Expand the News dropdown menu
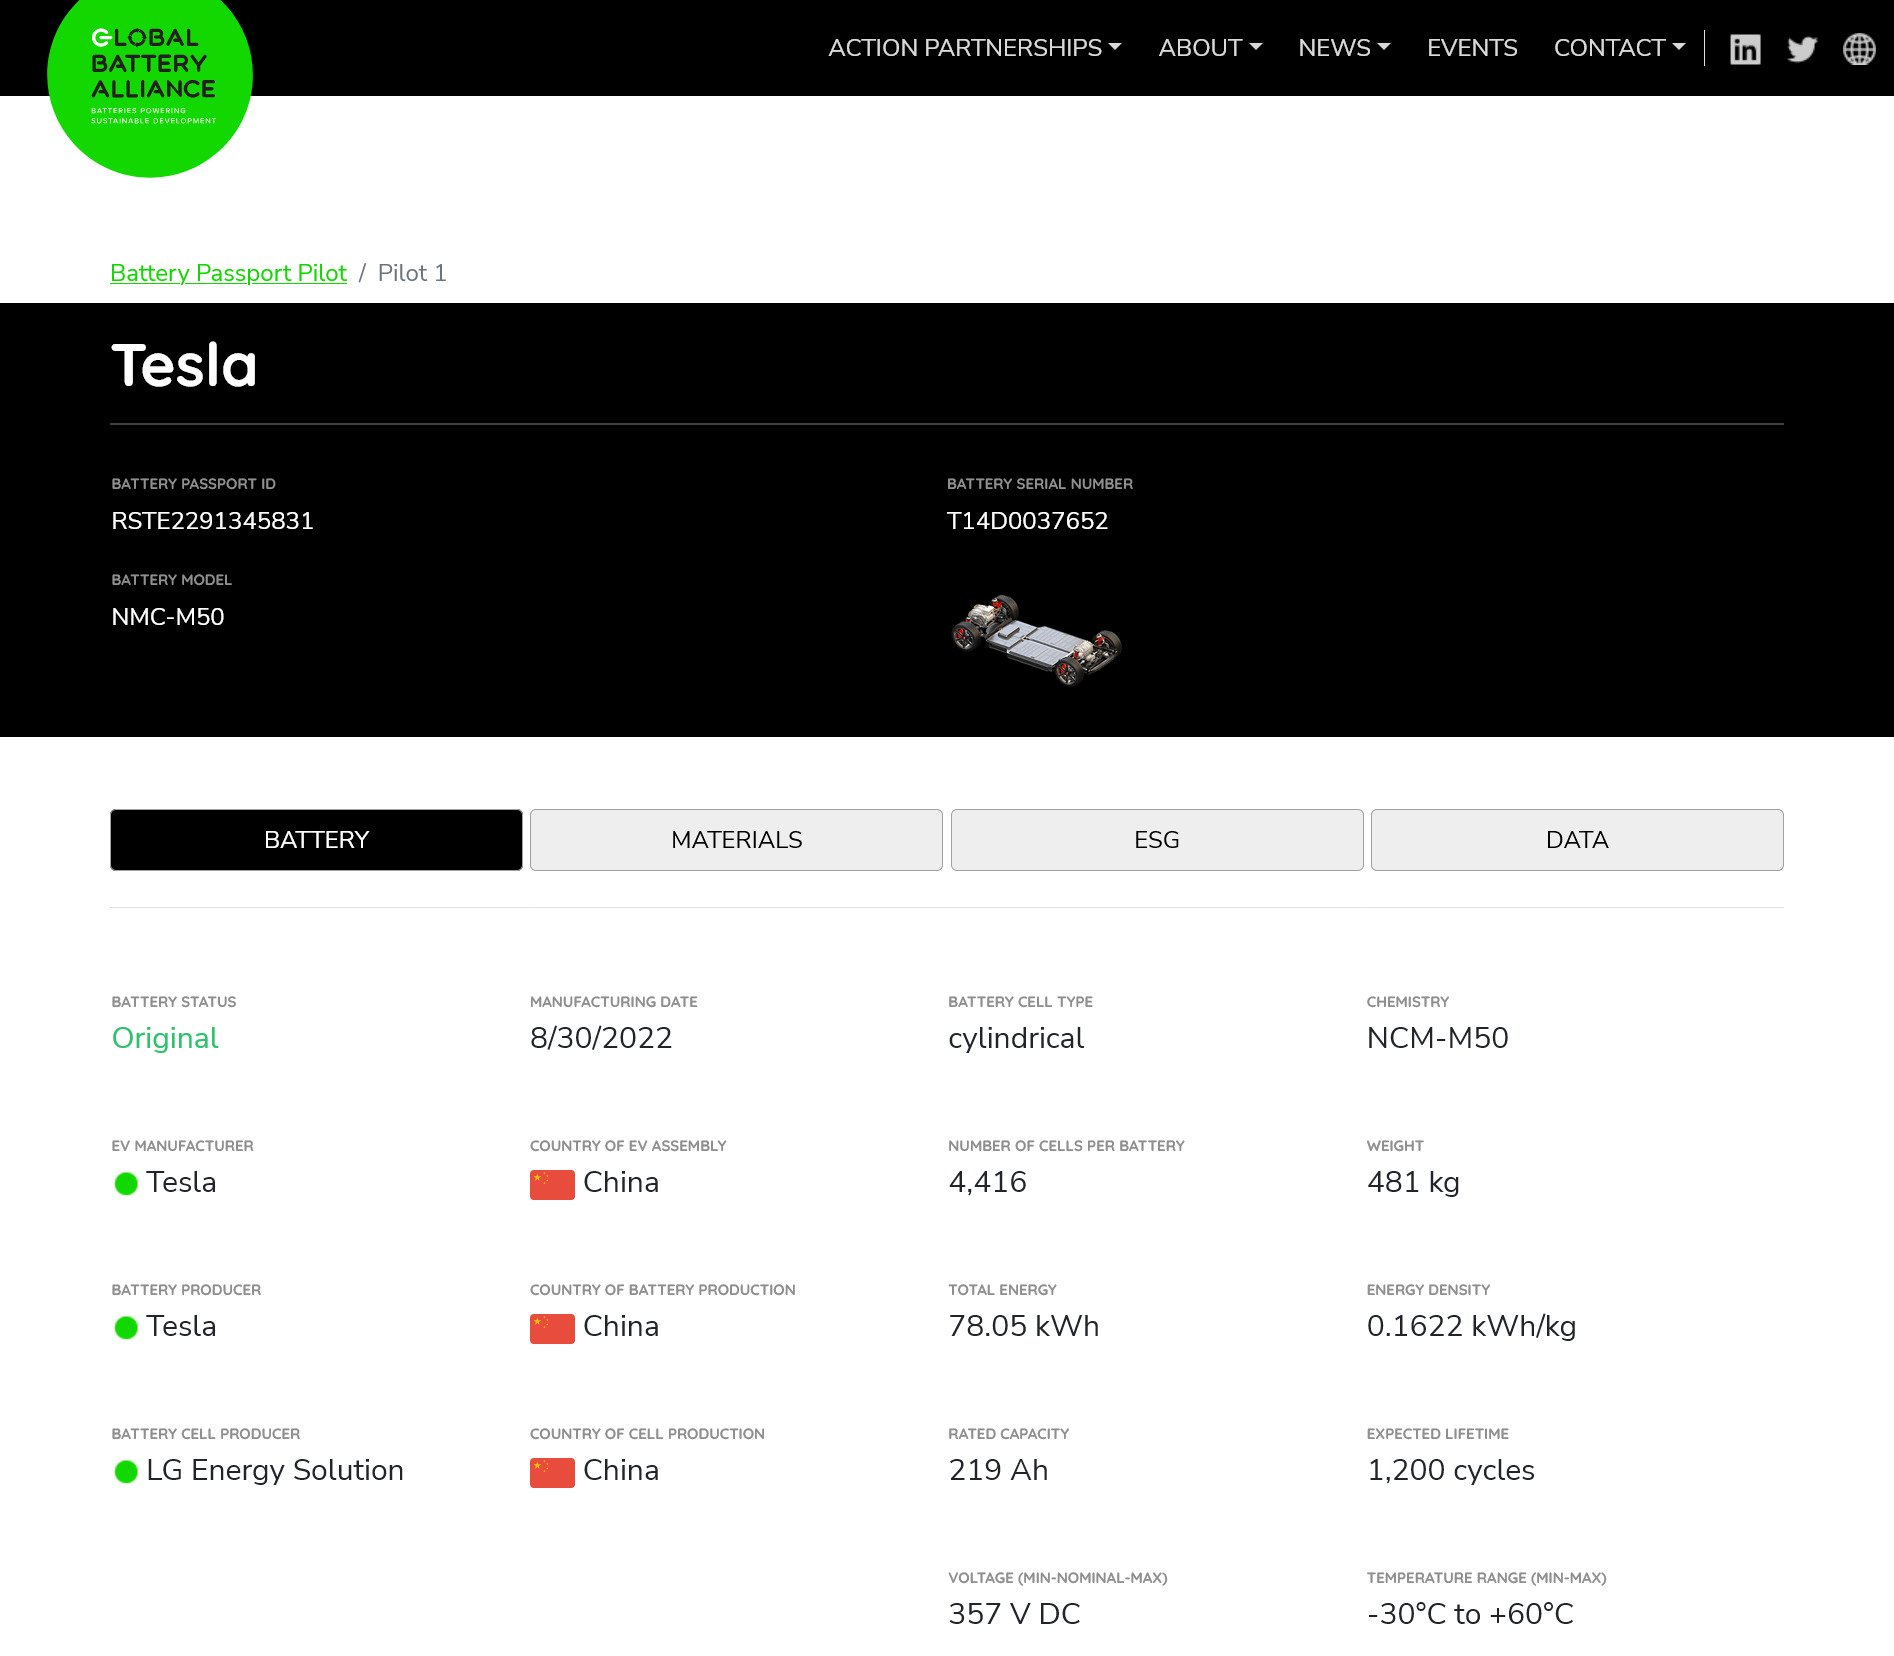The image size is (1894, 1656). [1344, 48]
